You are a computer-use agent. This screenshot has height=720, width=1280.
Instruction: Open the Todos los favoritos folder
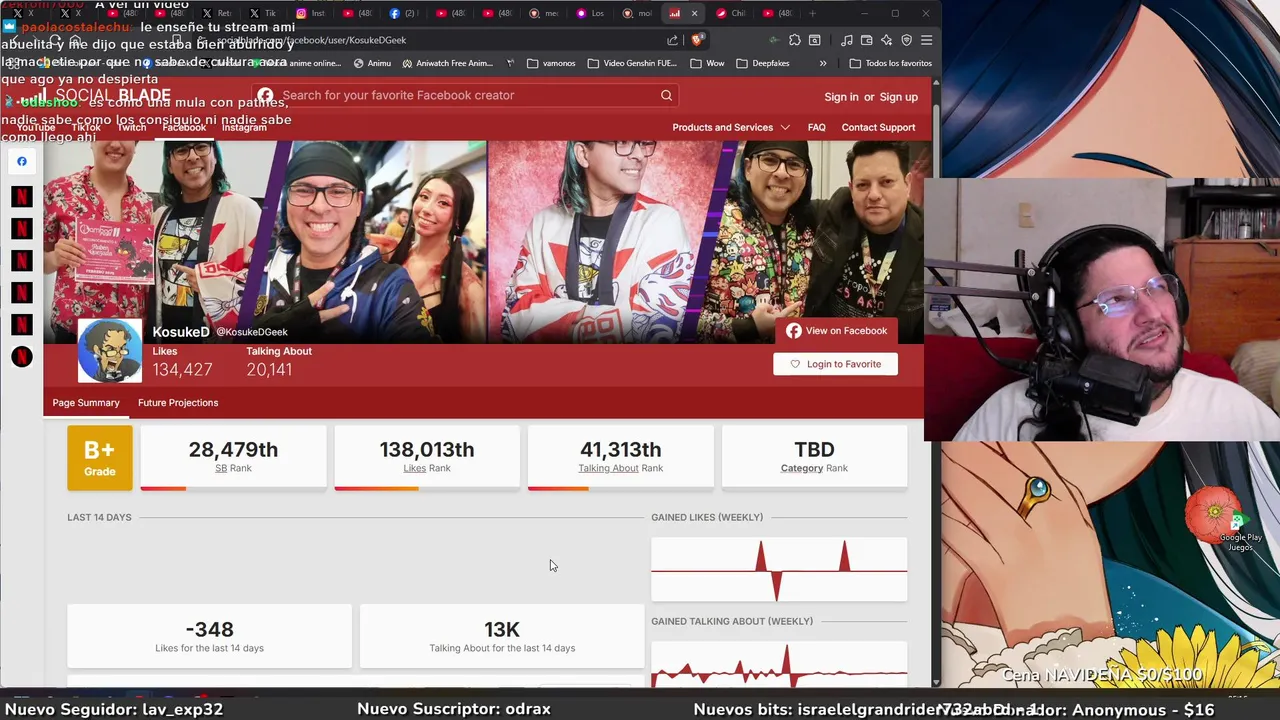891,63
